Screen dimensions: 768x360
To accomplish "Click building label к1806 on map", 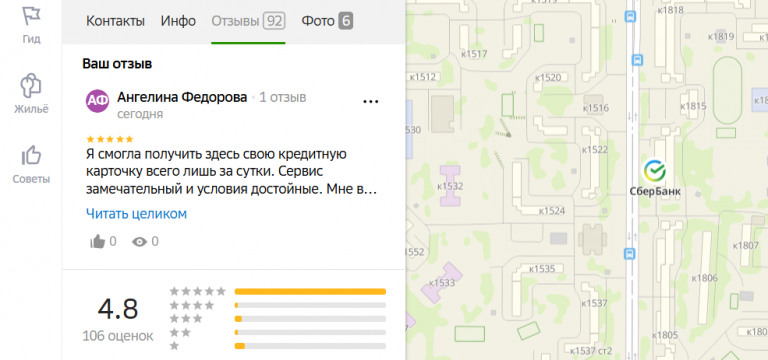I will point(704,278).
